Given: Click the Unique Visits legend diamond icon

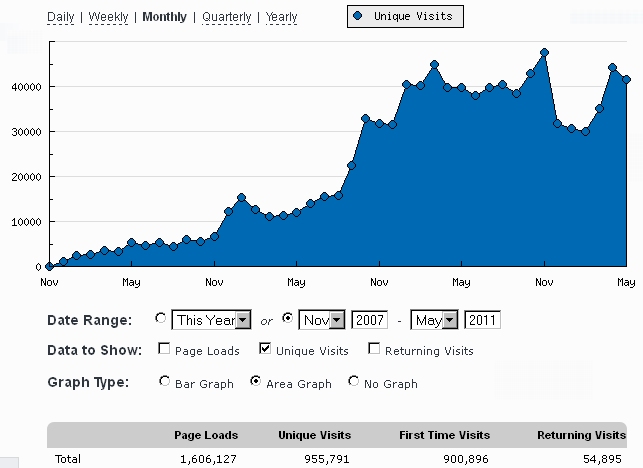Looking at the screenshot, I should pos(357,17).
